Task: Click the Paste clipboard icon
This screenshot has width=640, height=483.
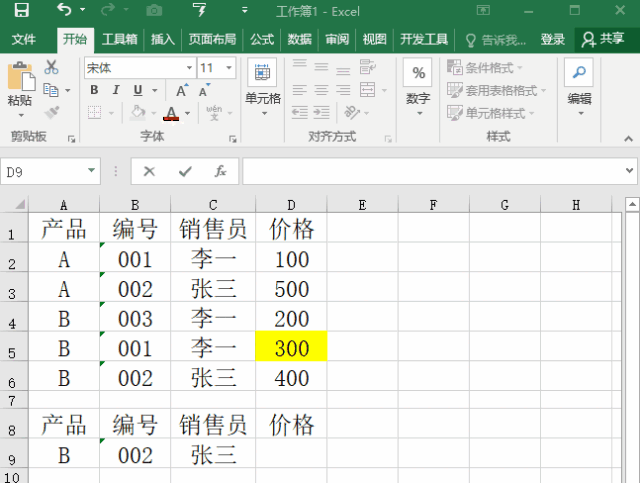Action: [x=21, y=76]
